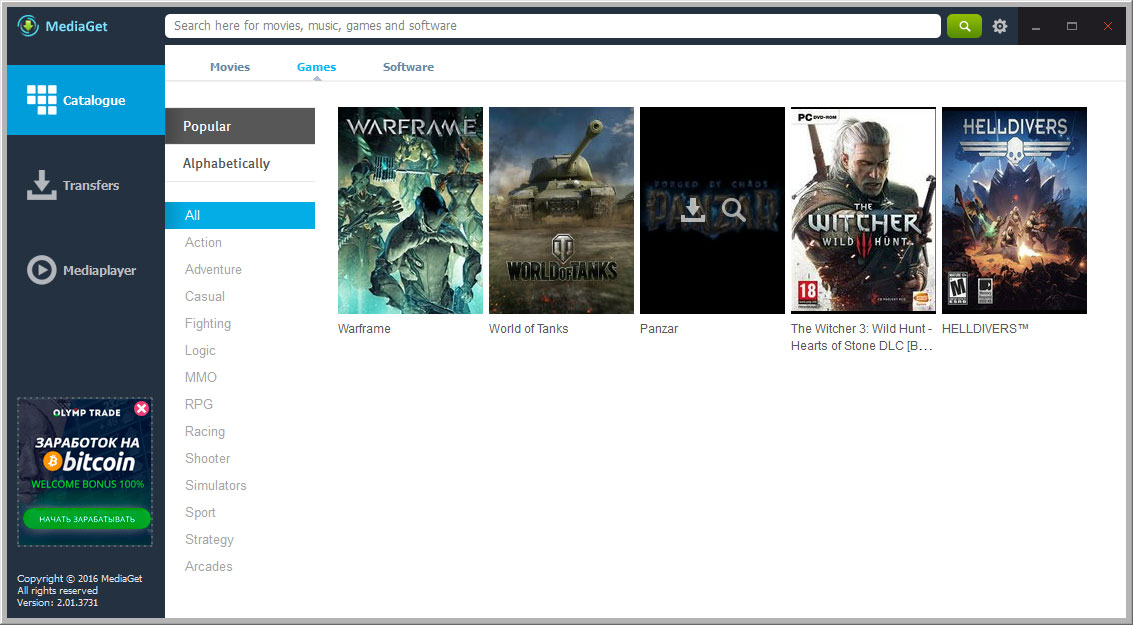Image resolution: width=1133 pixels, height=625 pixels.
Task: Filter games by Arcades genre
Action: [208, 566]
